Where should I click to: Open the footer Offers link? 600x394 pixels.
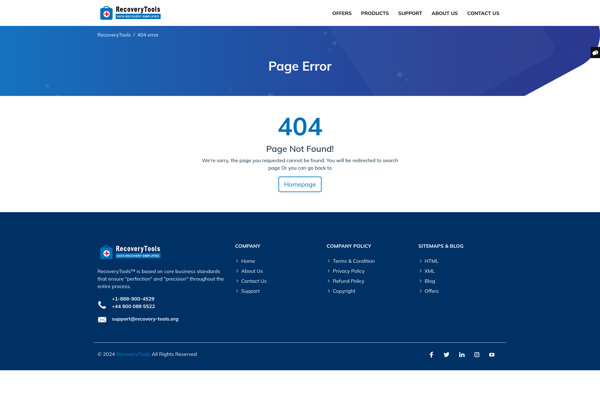coord(431,291)
